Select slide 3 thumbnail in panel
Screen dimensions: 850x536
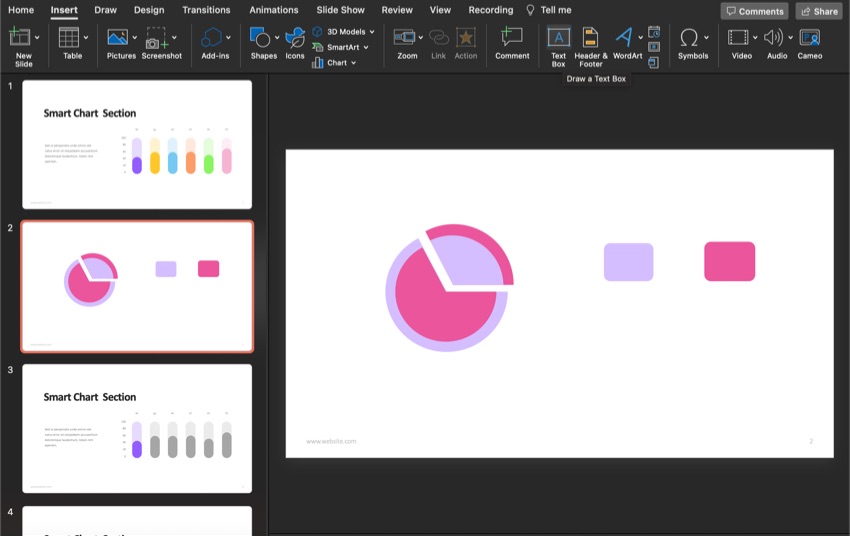pyautogui.click(x=137, y=428)
